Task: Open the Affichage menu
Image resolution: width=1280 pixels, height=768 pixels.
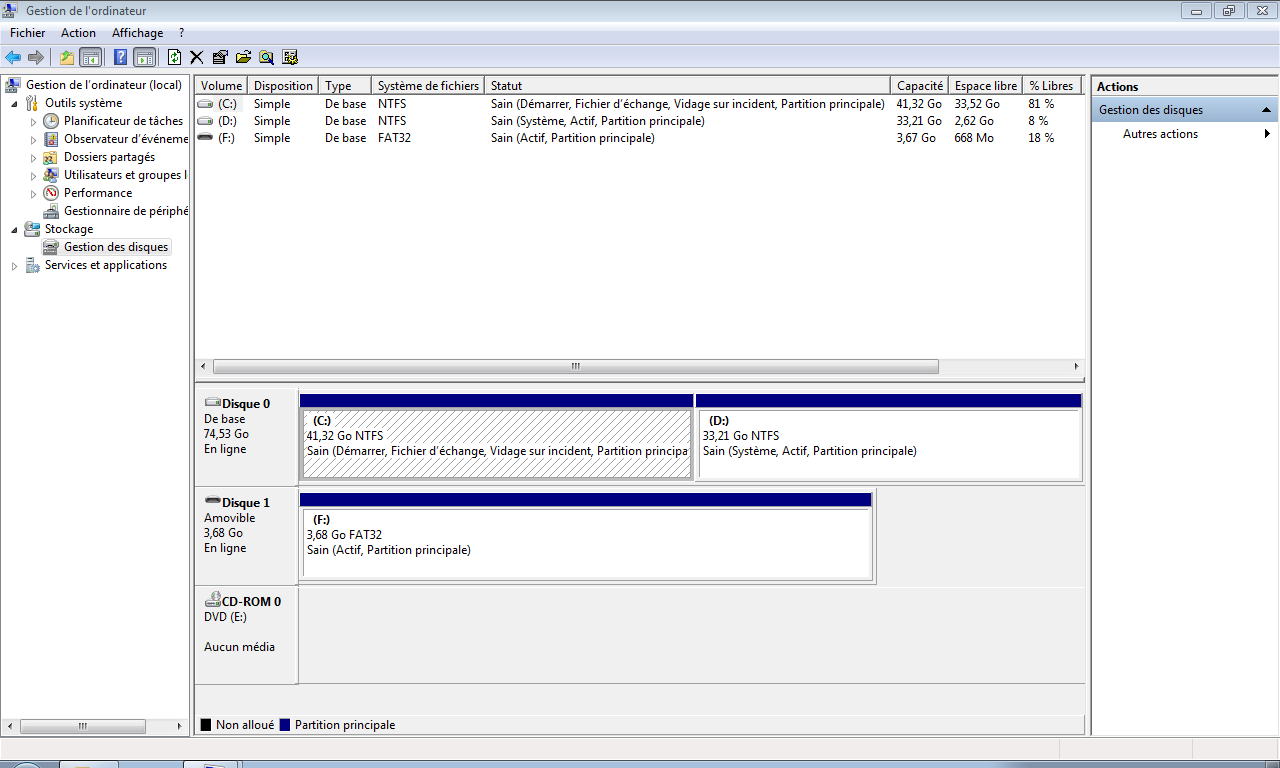Action: [x=137, y=33]
